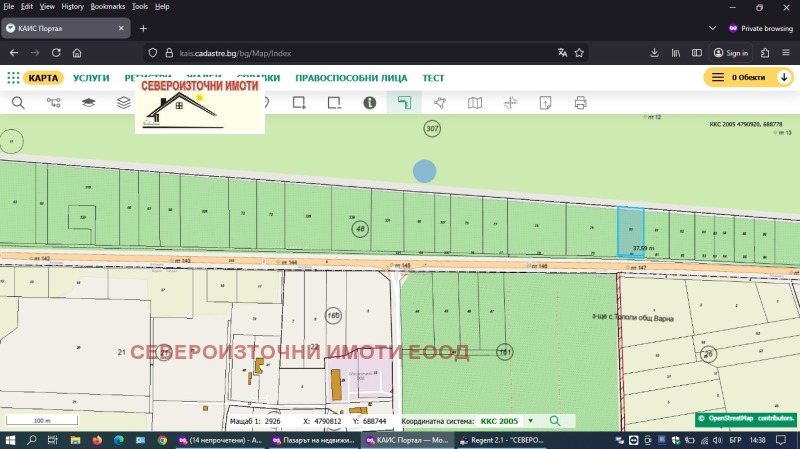Click the print map icon
The width and height of the screenshot is (800, 449).
coord(580,102)
